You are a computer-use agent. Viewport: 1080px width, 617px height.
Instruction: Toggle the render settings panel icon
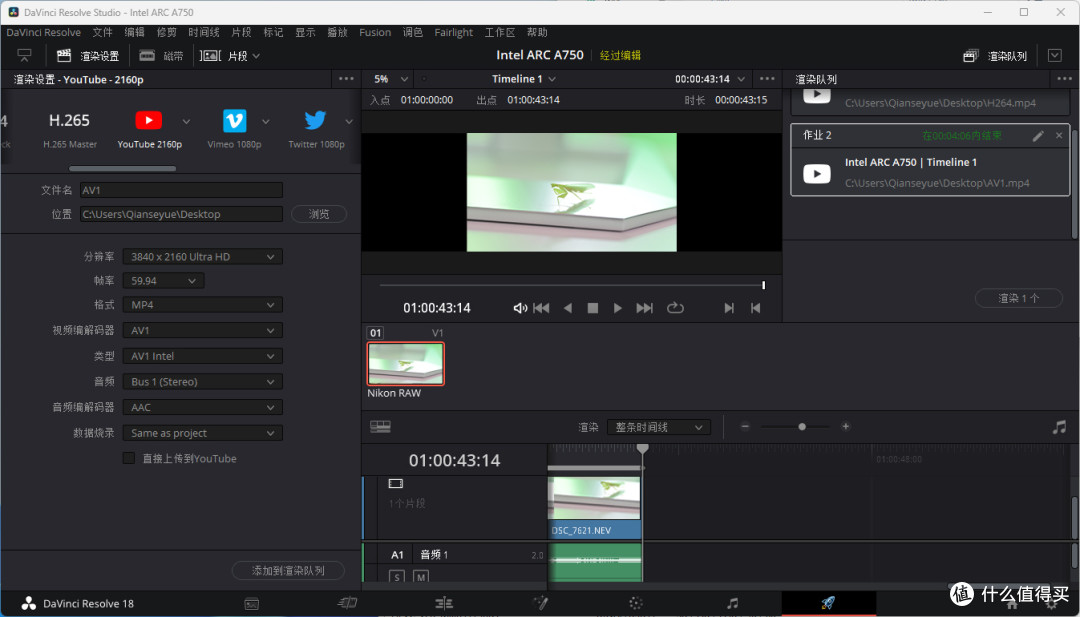point(64,55)
